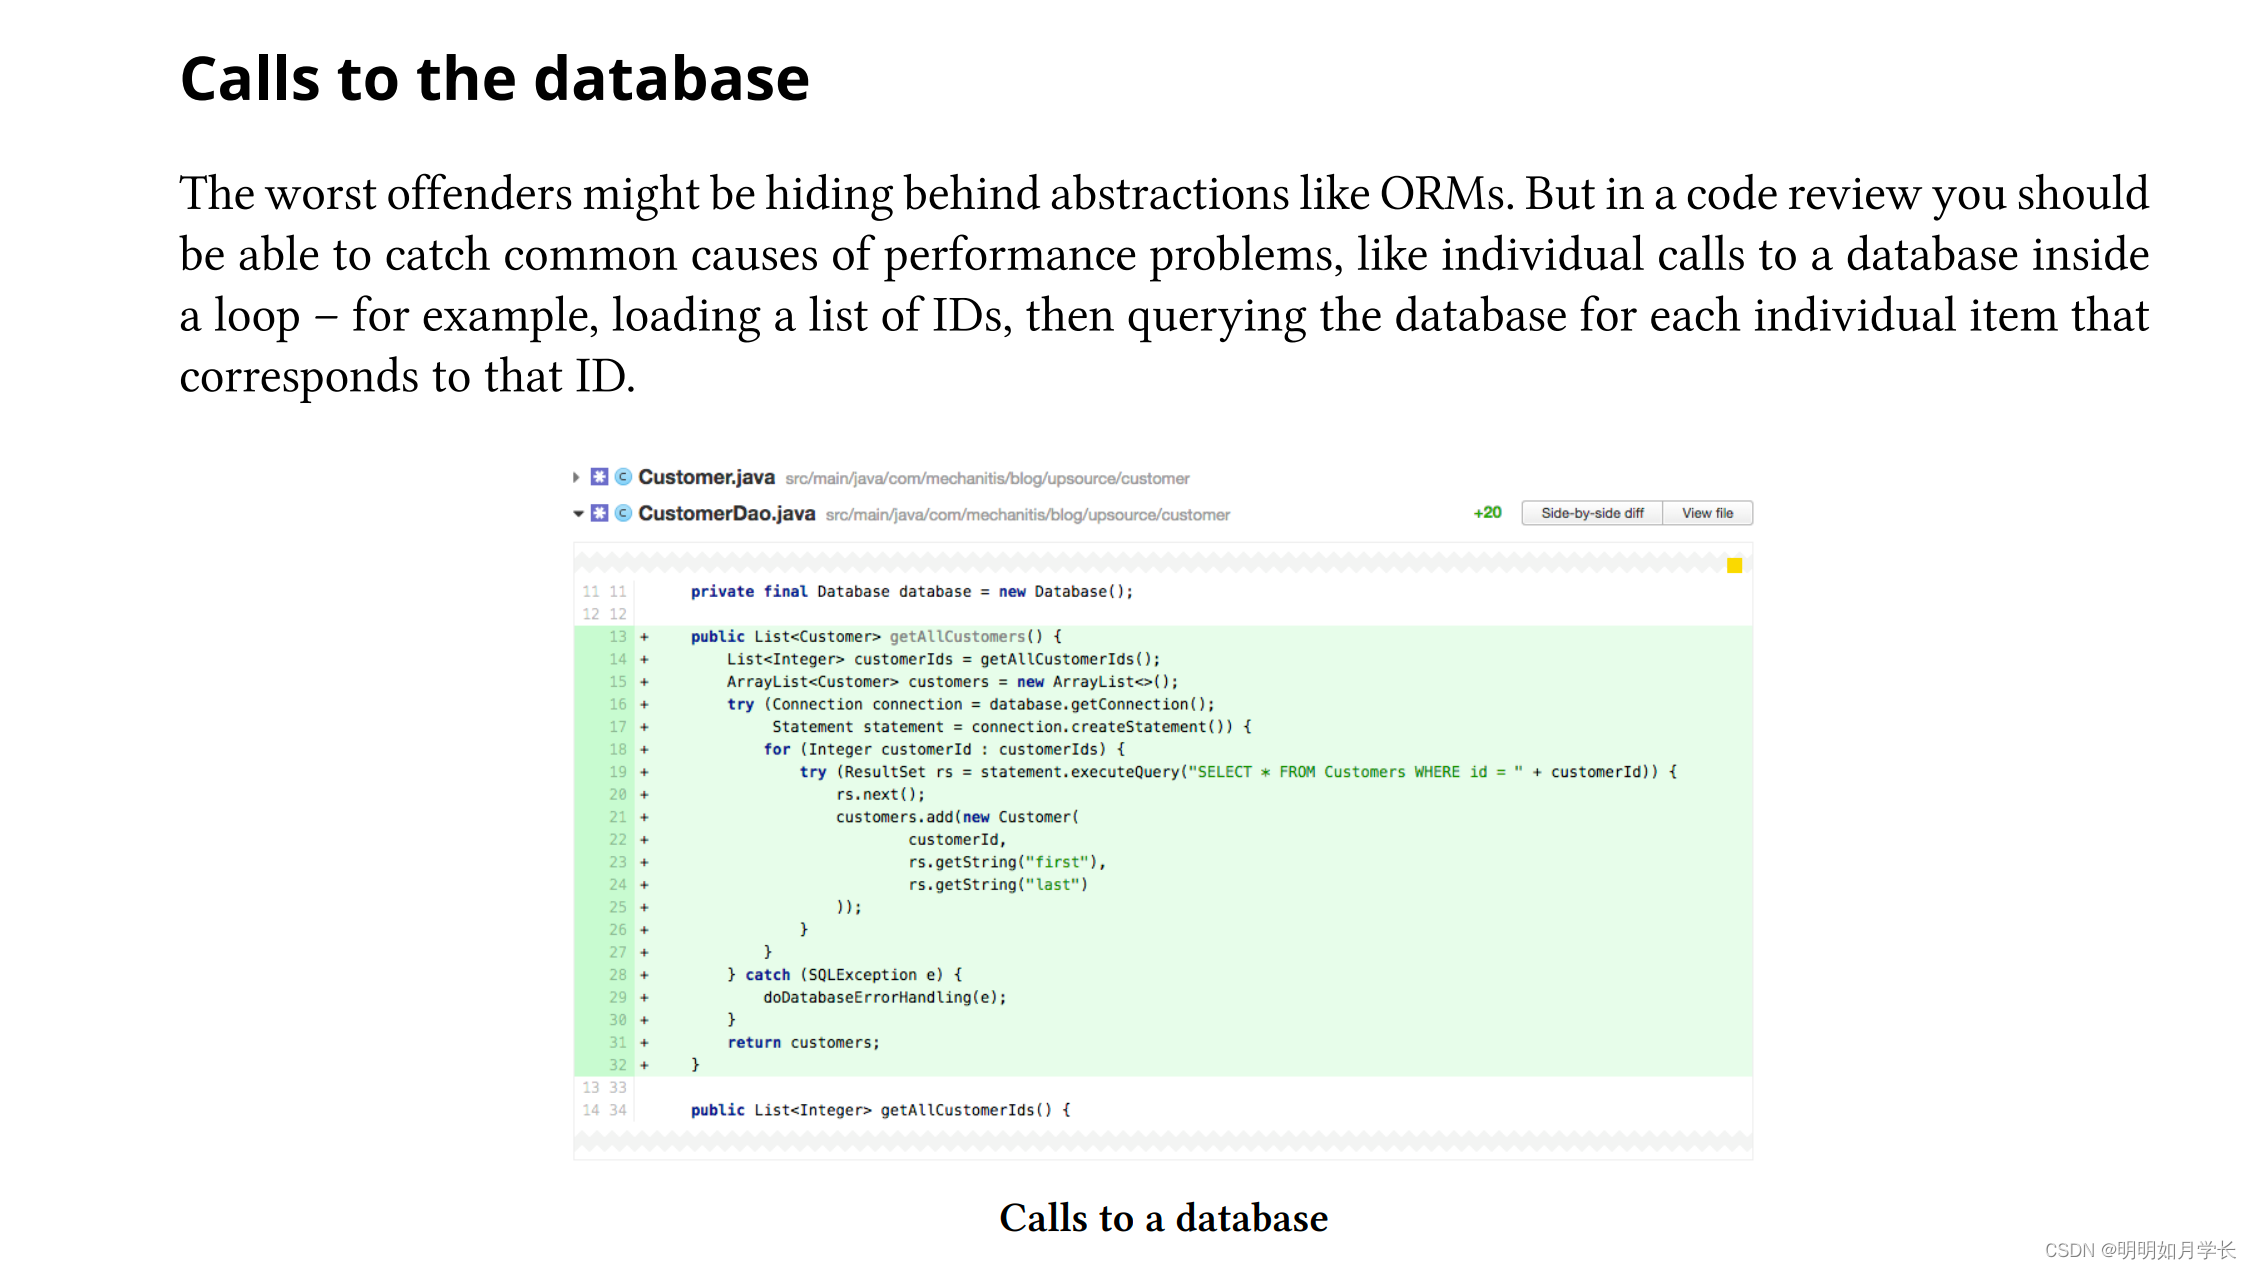Click the +20 added lines counter

point(1487,513)
